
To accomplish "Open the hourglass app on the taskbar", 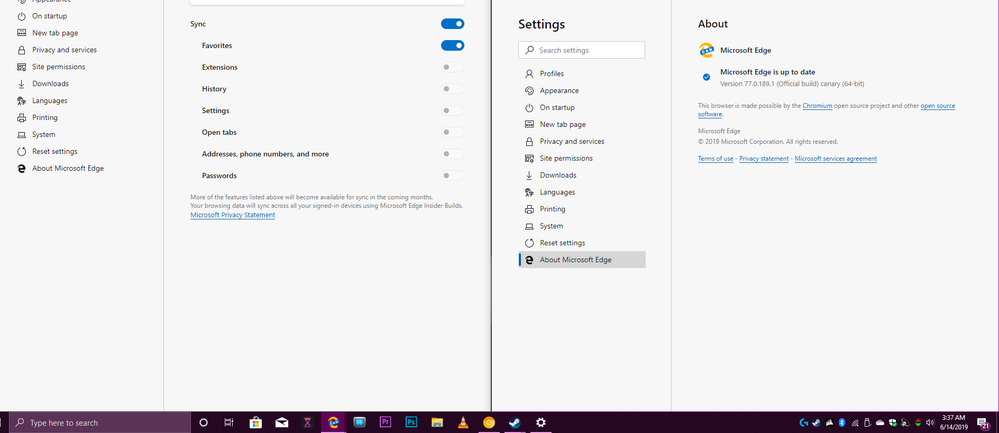I will 308,422.
